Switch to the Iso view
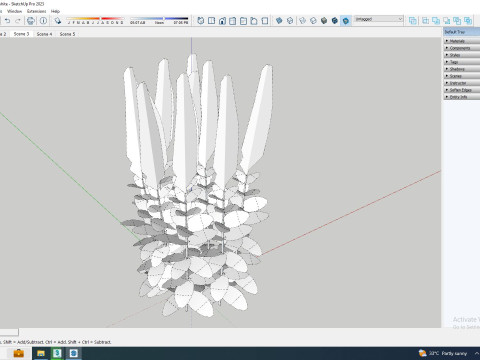The width and height of the screenshot is (480, 360). (200, 21)
